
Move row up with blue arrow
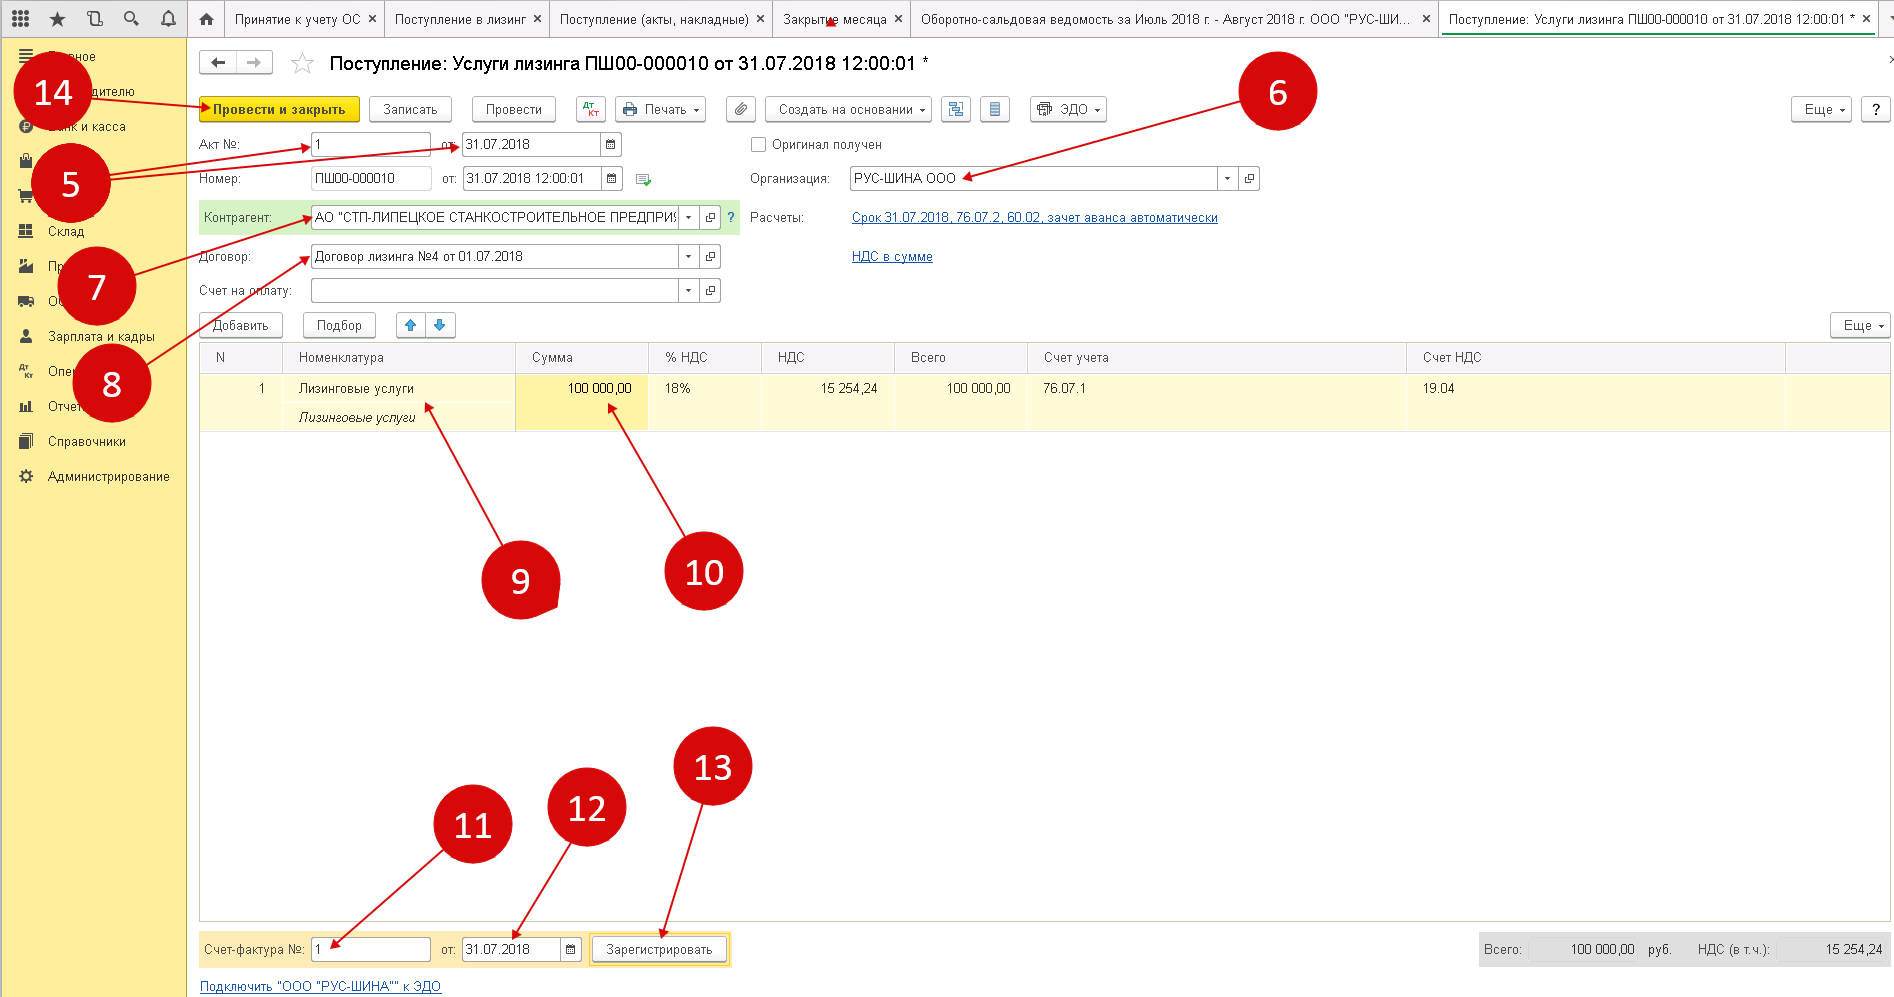pyautogui.click(x=410, y=325)
